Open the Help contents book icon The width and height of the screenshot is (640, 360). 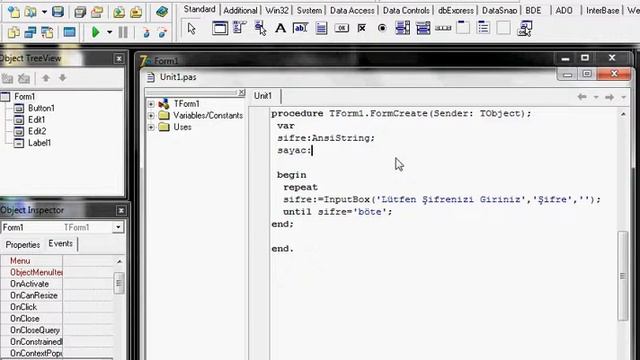coord(162,12)
